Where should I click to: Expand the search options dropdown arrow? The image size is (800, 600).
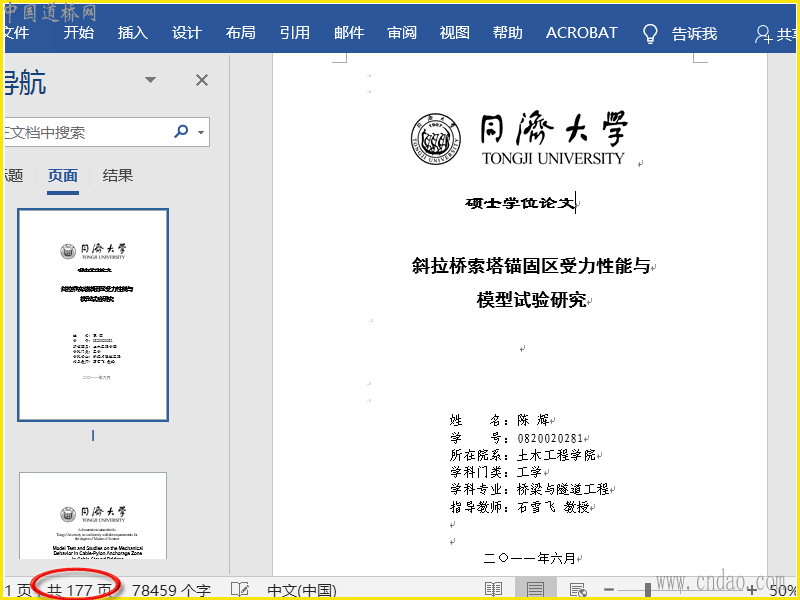tap(201, 132)
